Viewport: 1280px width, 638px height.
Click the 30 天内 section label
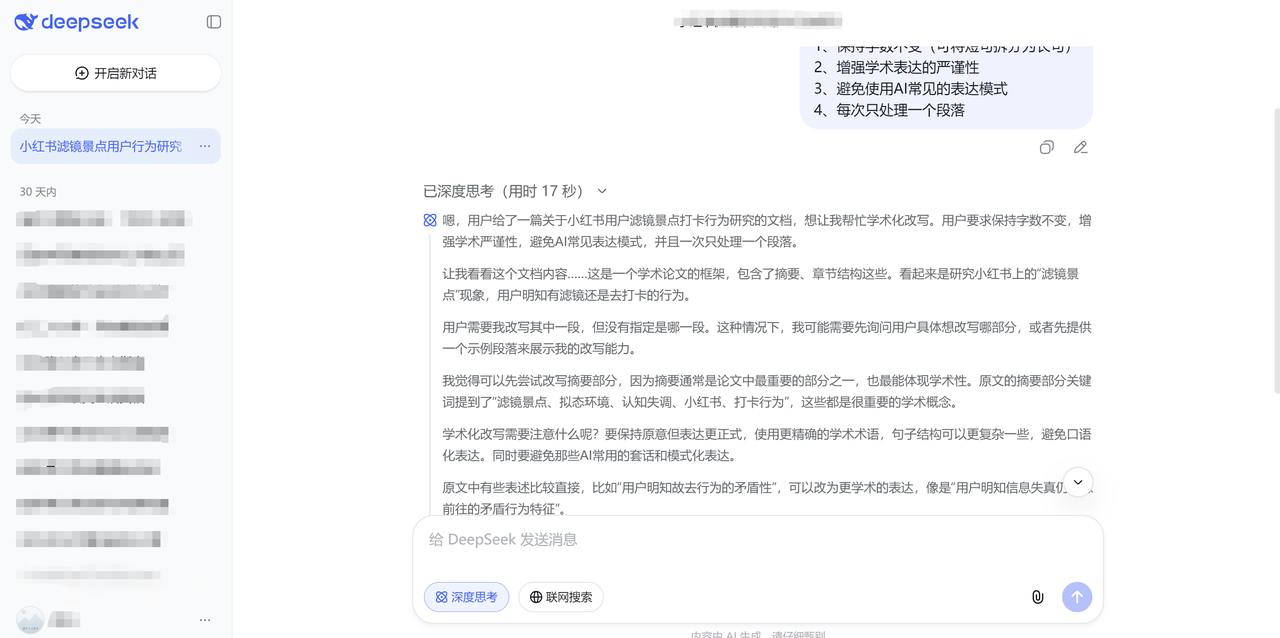[x=38, y=192]
